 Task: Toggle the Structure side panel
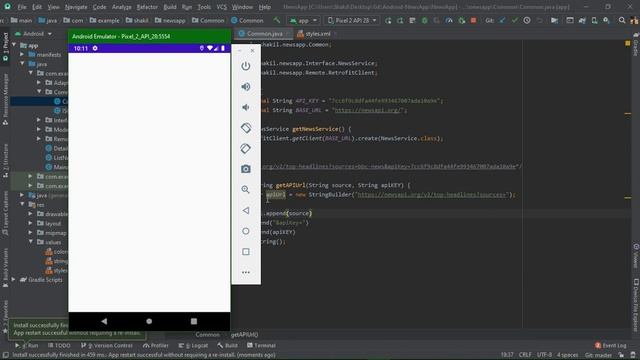pyautogui.click(x=5, y=160)
